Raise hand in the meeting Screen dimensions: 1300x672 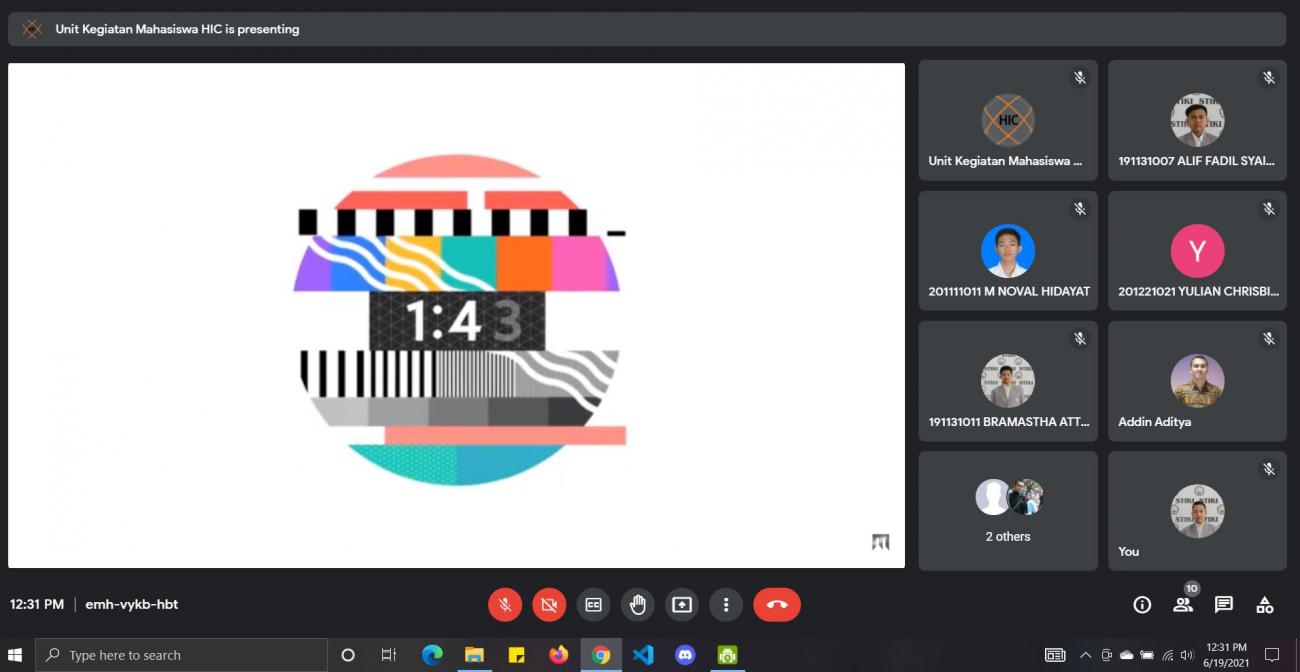coord(637,604)
